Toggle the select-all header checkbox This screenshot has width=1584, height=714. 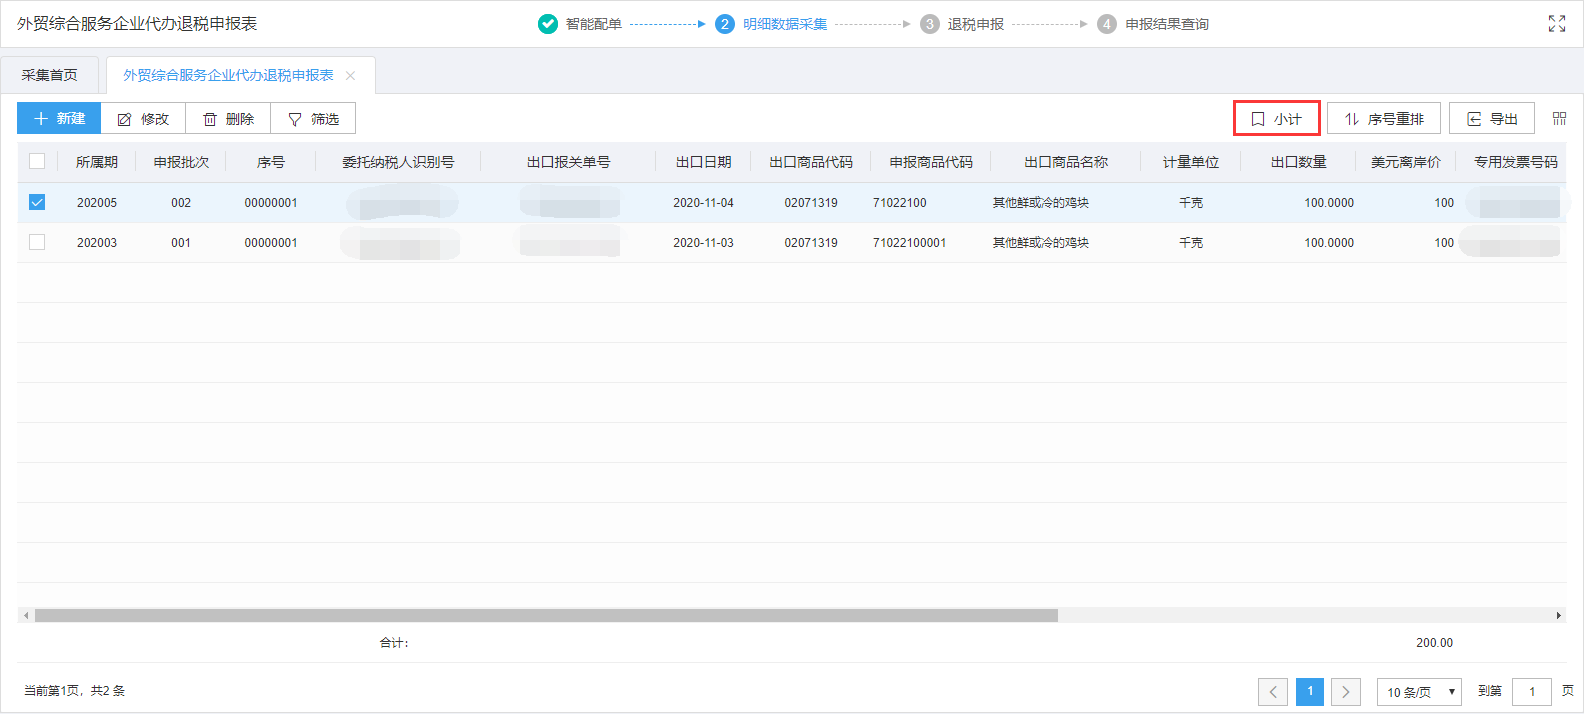click(37, 161)
